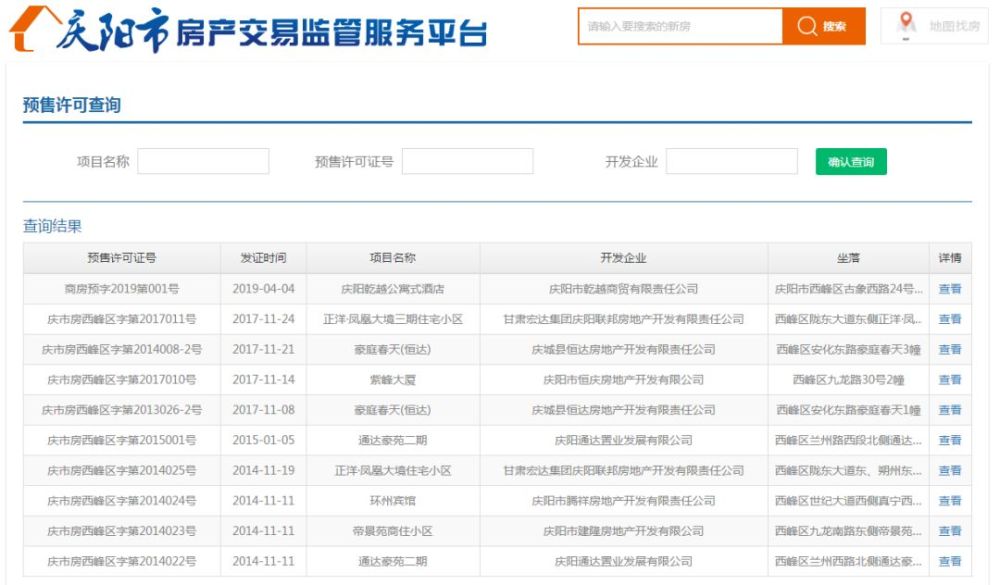This screenshot has width=1000, height=585.
Task: Open 查看 for the 2017-11-08 豪庭春天 row
Action: (950, 410)
